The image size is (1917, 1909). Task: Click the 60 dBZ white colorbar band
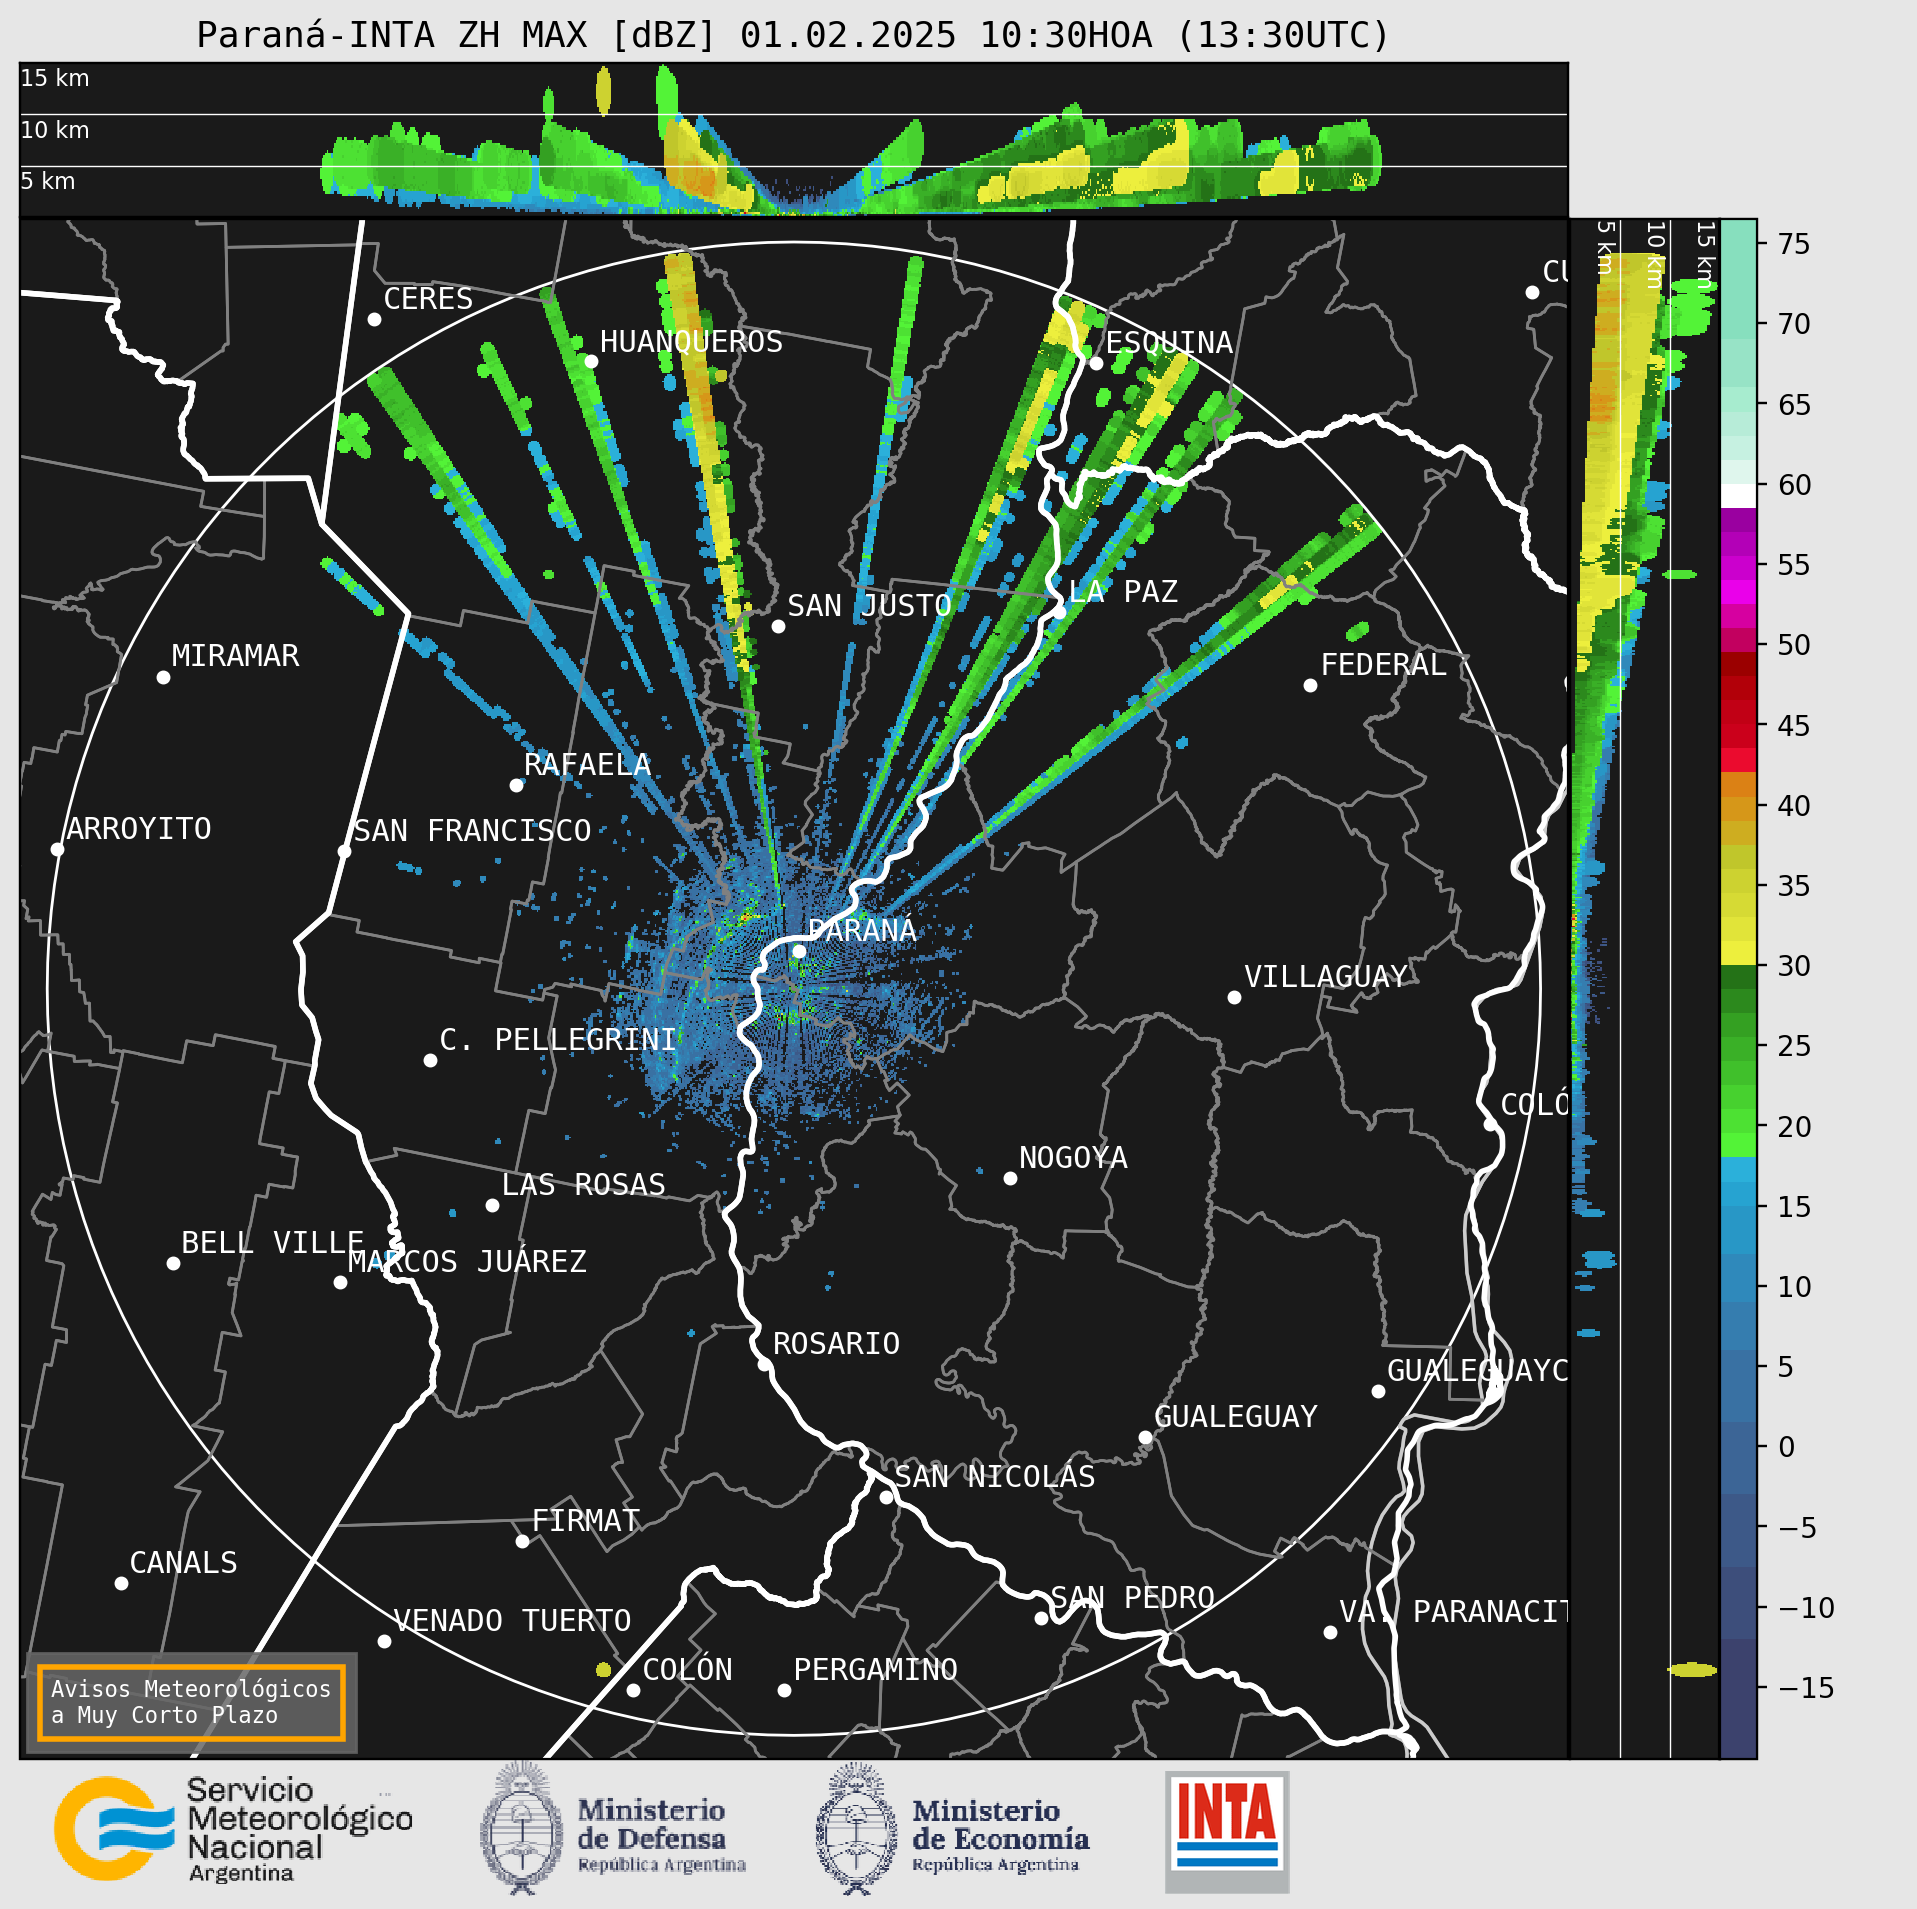pos(1738,496)
